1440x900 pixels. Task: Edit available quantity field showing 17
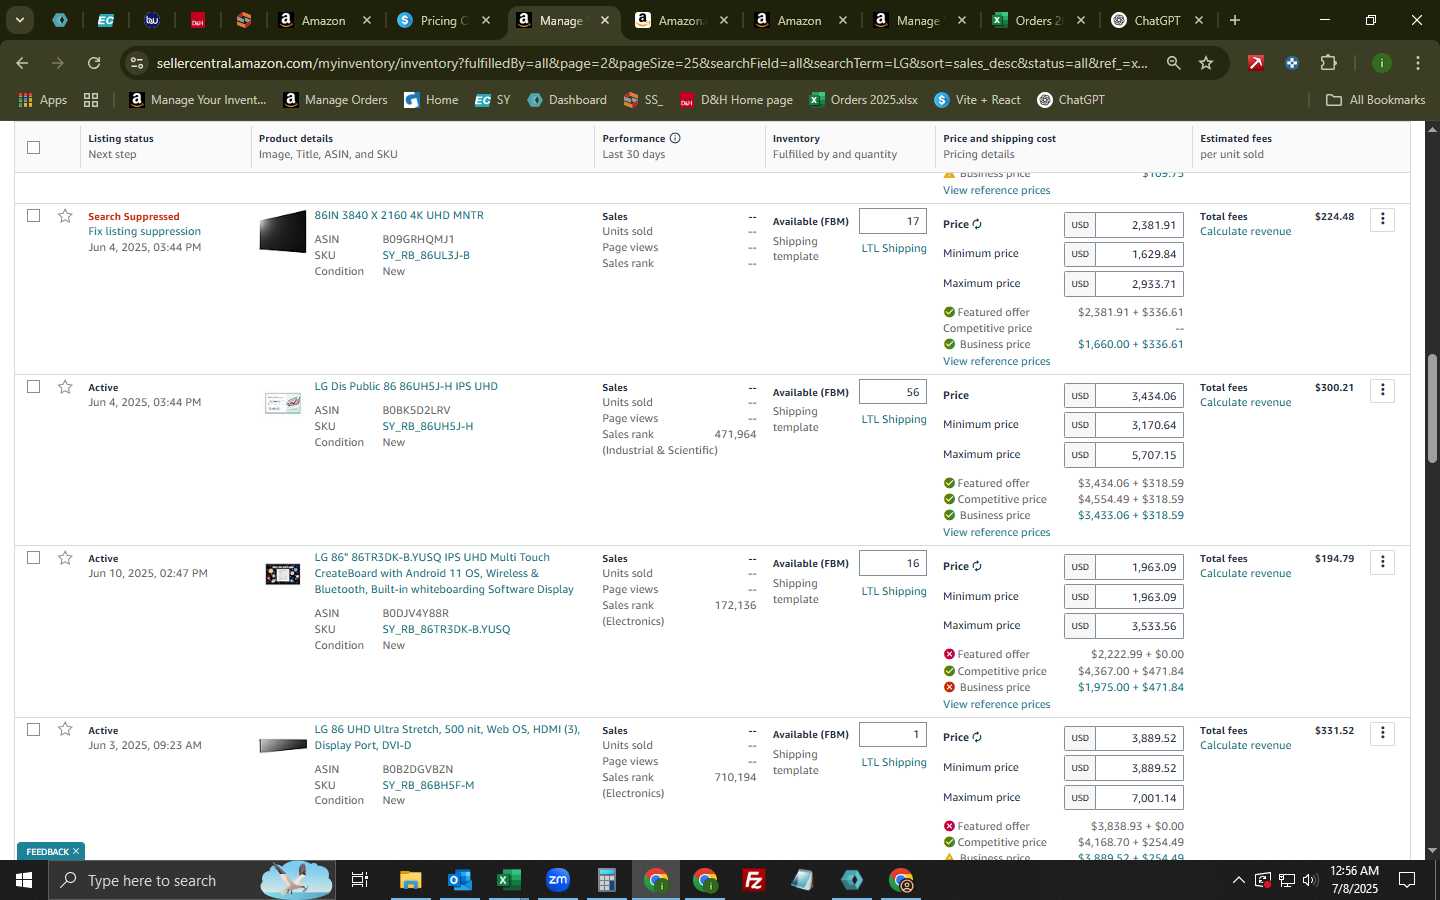(x=893, y=221)
